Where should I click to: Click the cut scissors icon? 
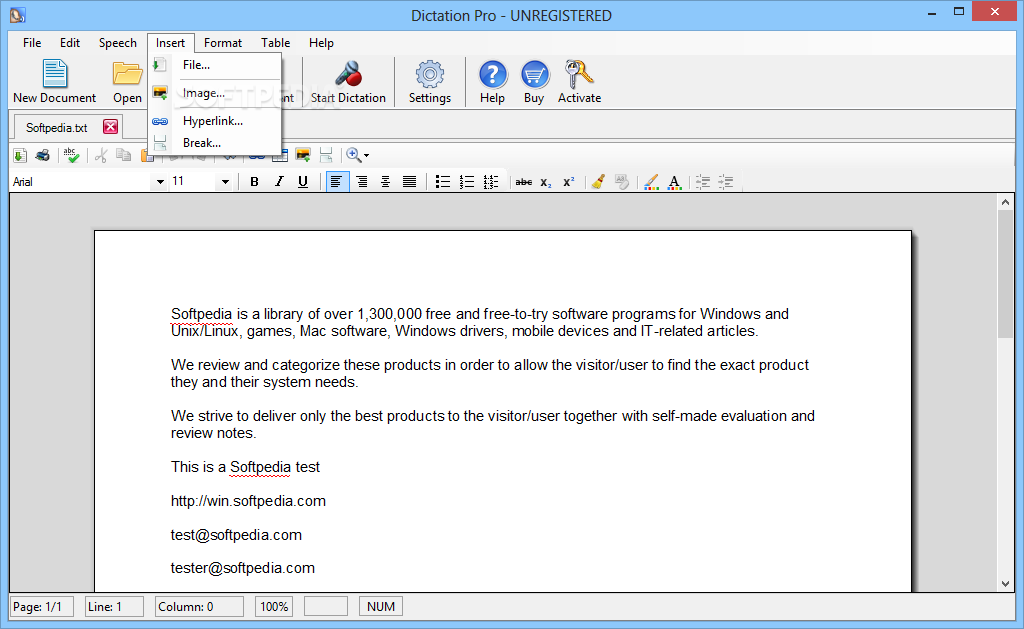pyautogui.click(x=101, y=155)
